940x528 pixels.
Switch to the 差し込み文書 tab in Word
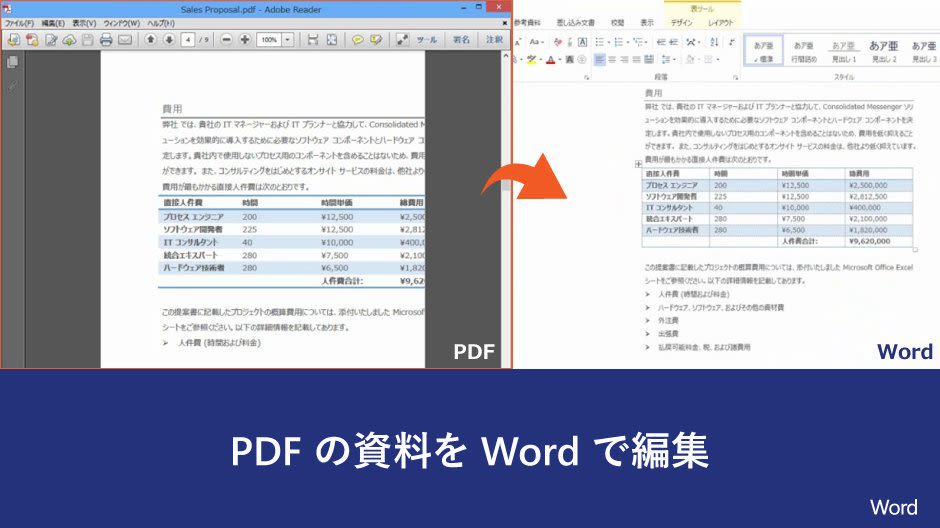576,22
